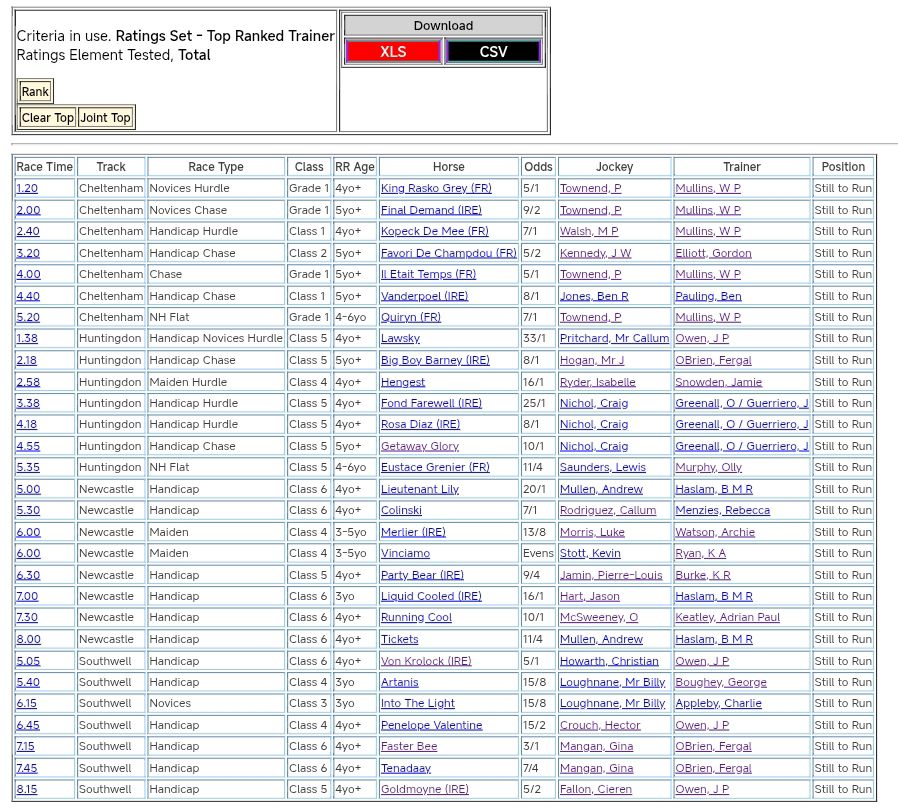Open trainer Snowden, Jamie link

[718, 382]
